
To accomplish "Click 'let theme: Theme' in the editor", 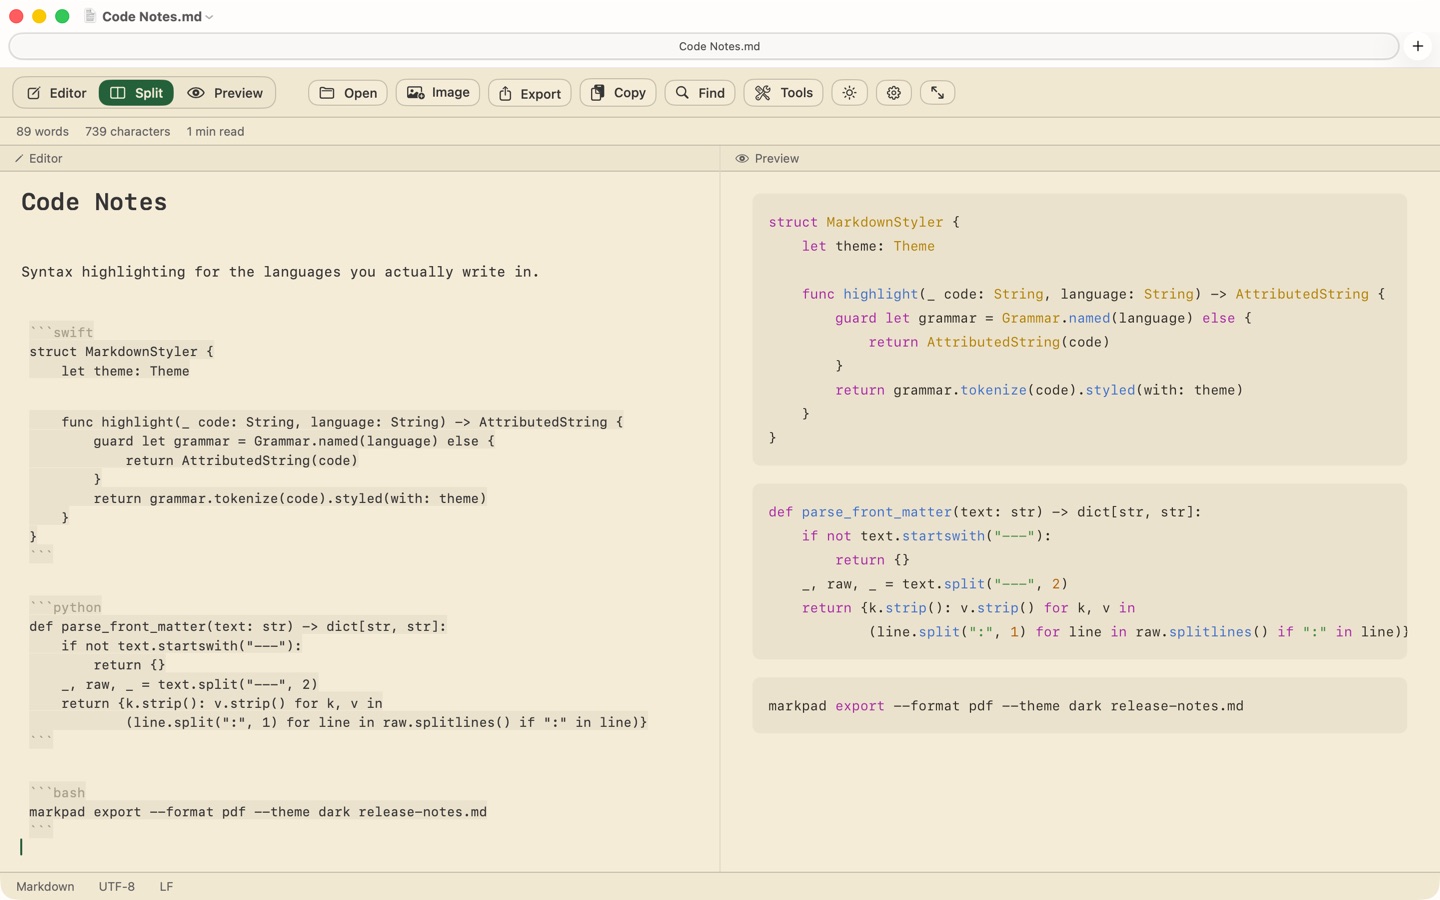I will click(125, 371).
